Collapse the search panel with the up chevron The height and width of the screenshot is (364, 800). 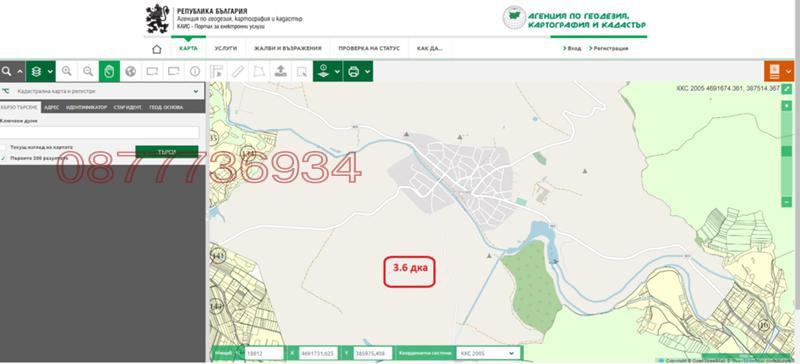(x=19, y=71)
